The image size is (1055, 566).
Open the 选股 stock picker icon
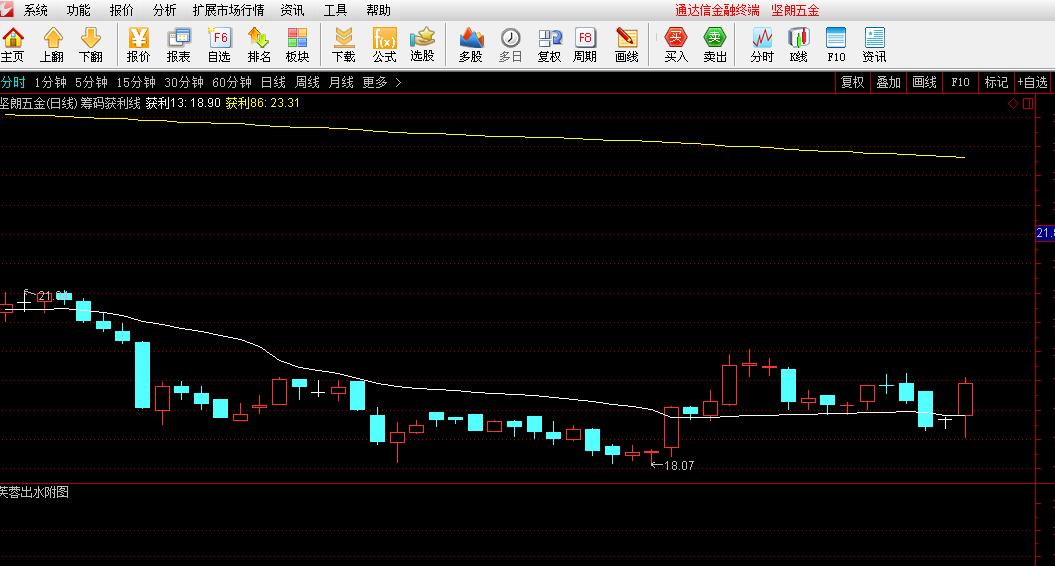(423, 45)
